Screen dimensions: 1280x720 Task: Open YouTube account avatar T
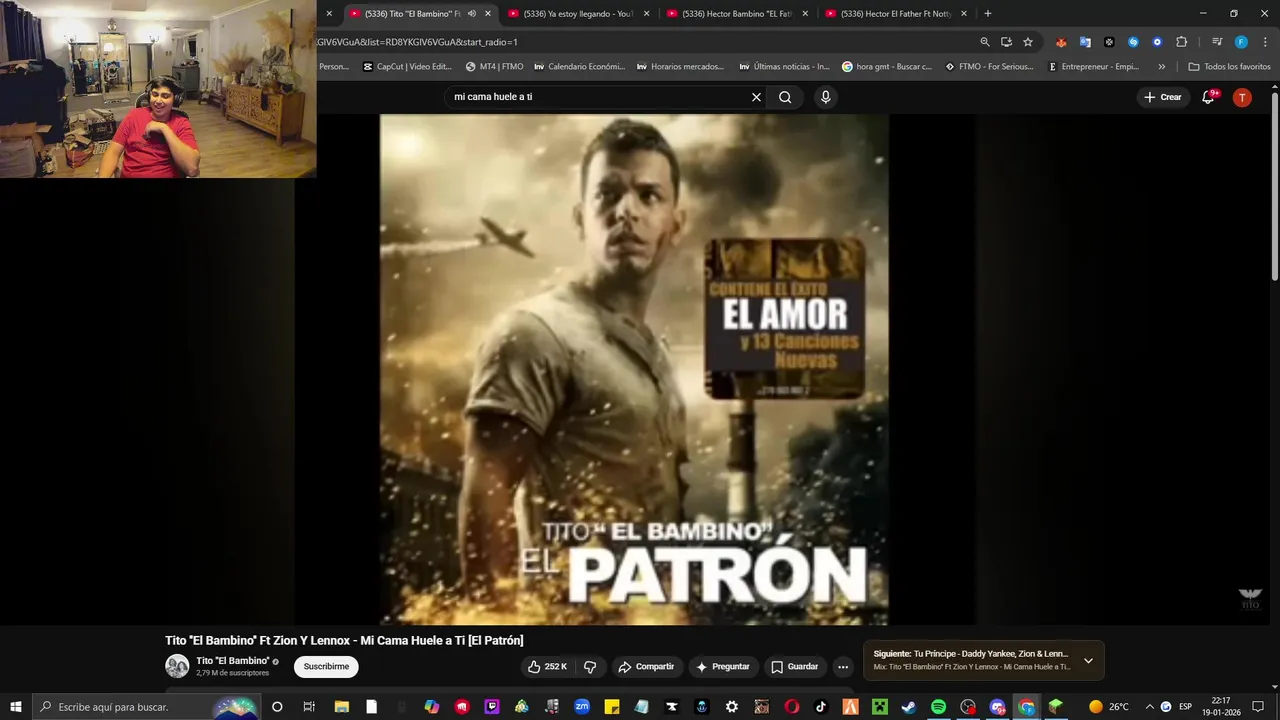tap(1242, 97)
